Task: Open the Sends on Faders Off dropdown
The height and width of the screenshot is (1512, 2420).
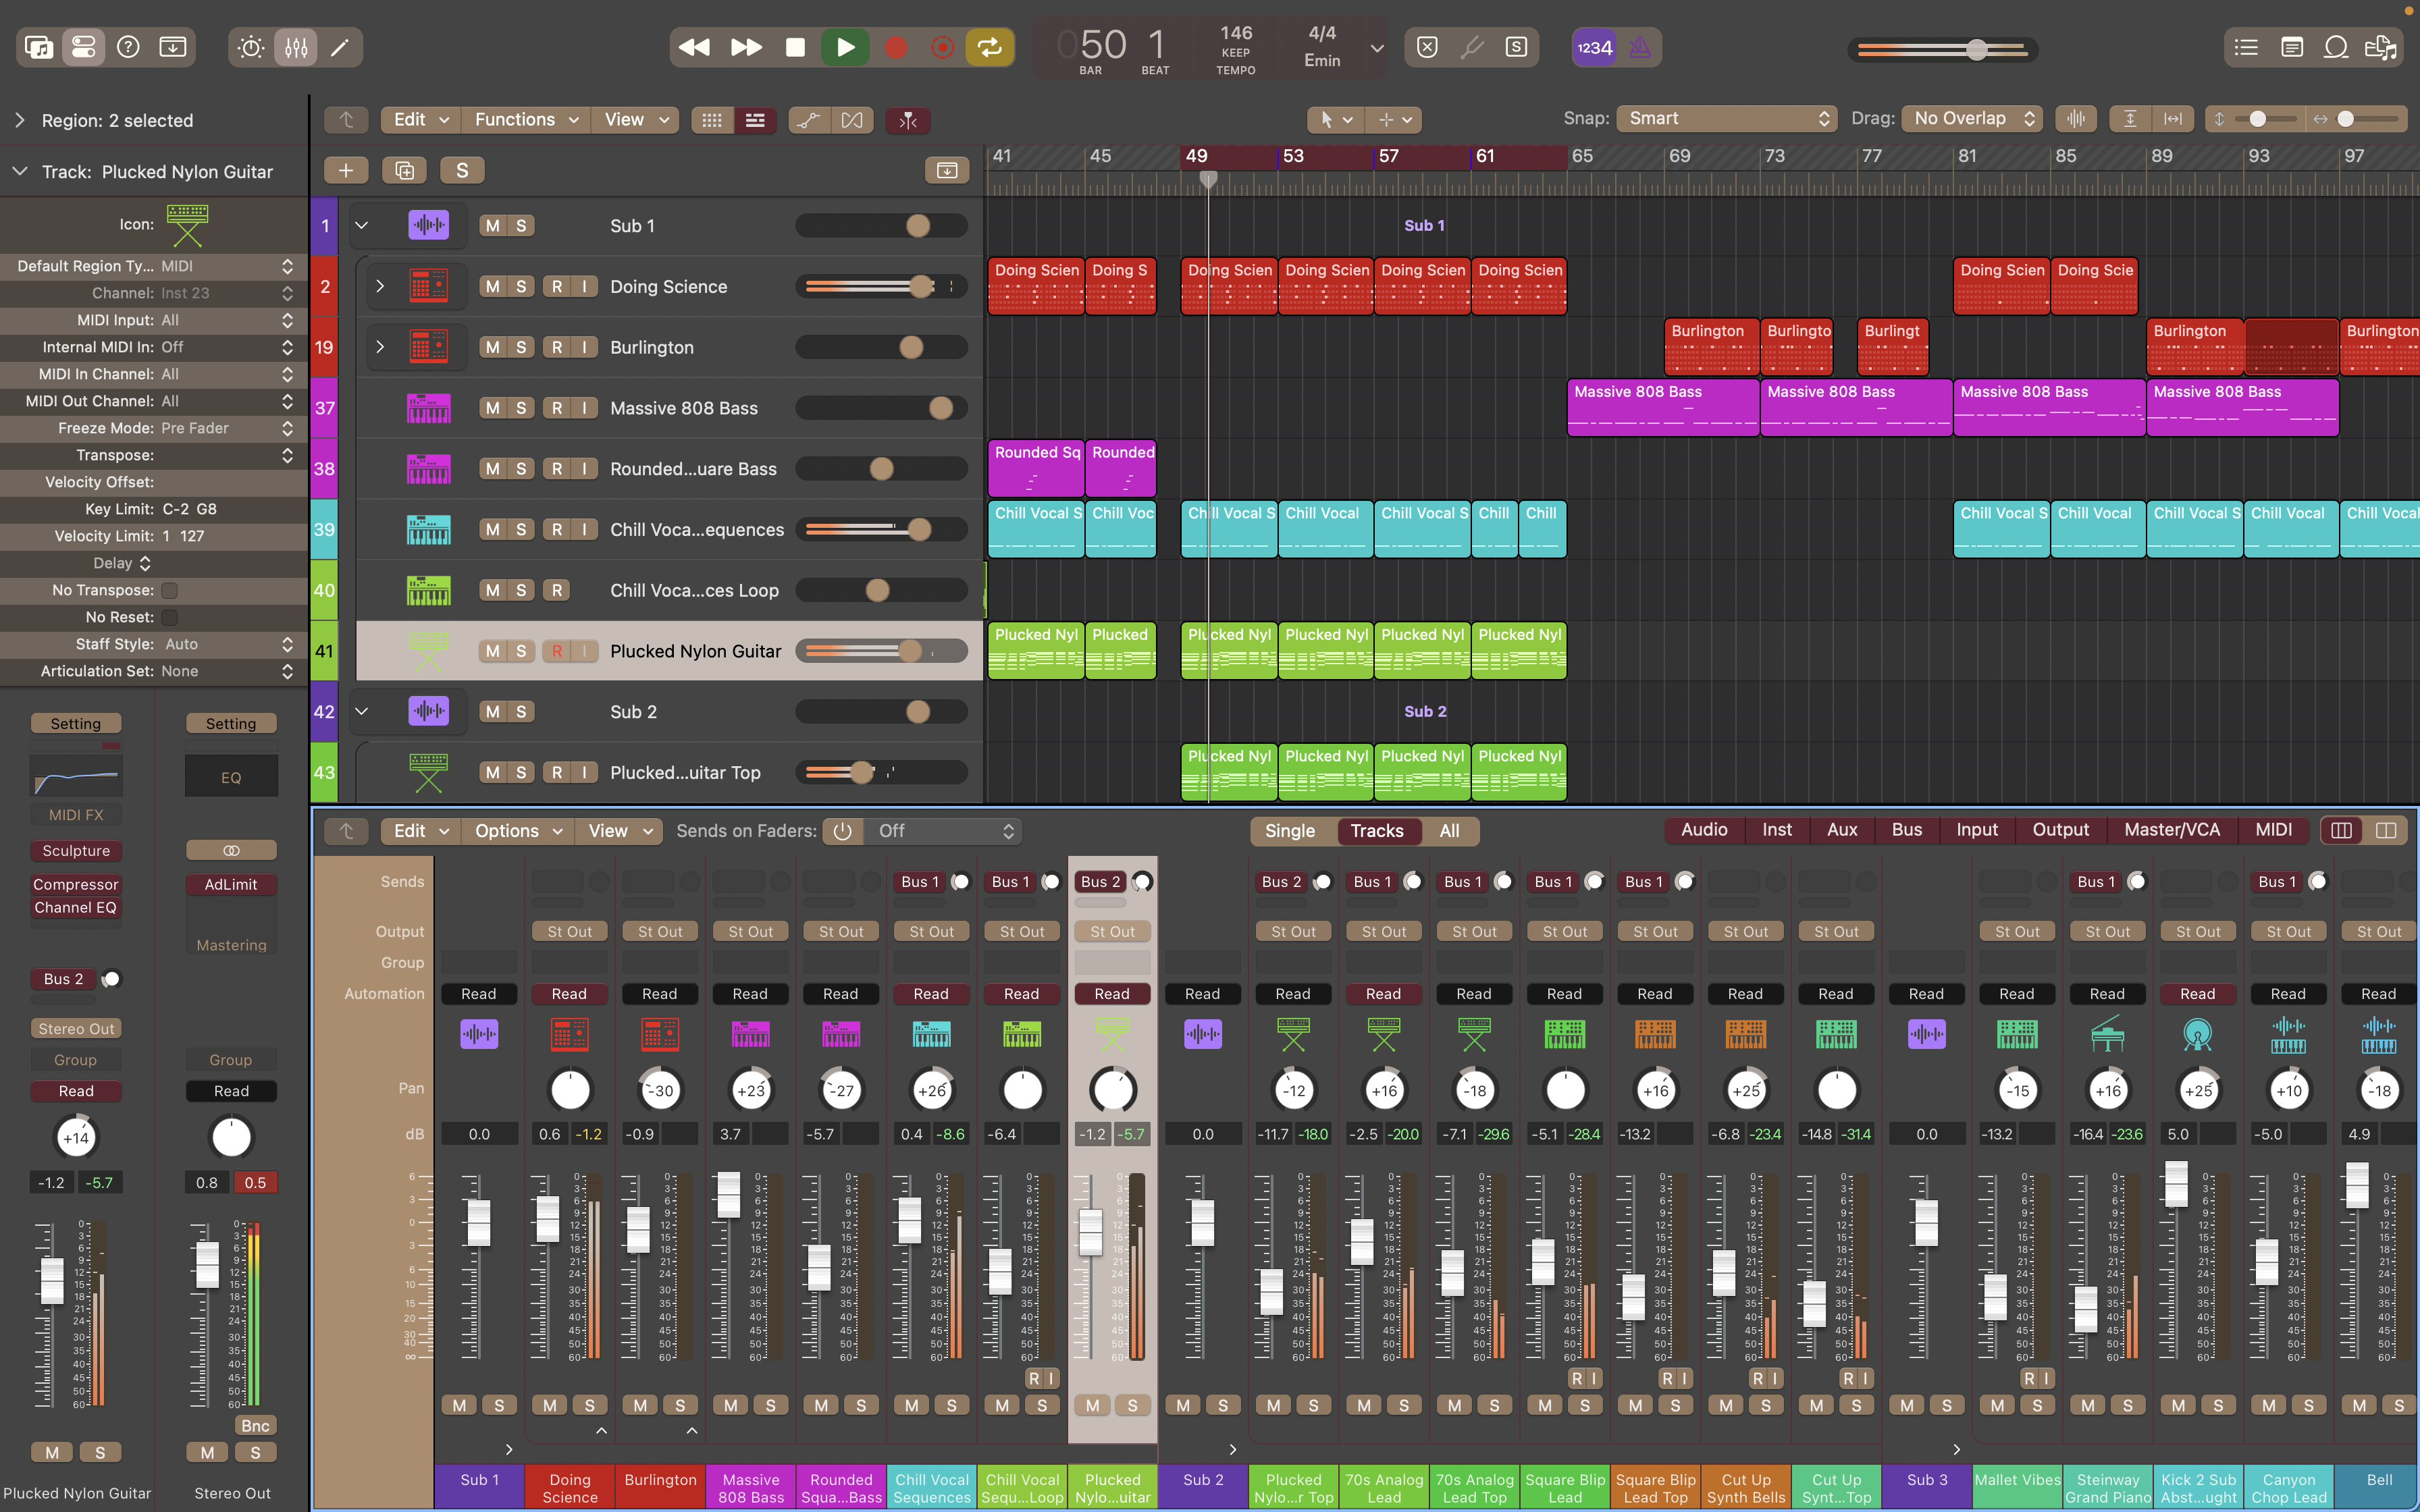Action: [943, 831]
